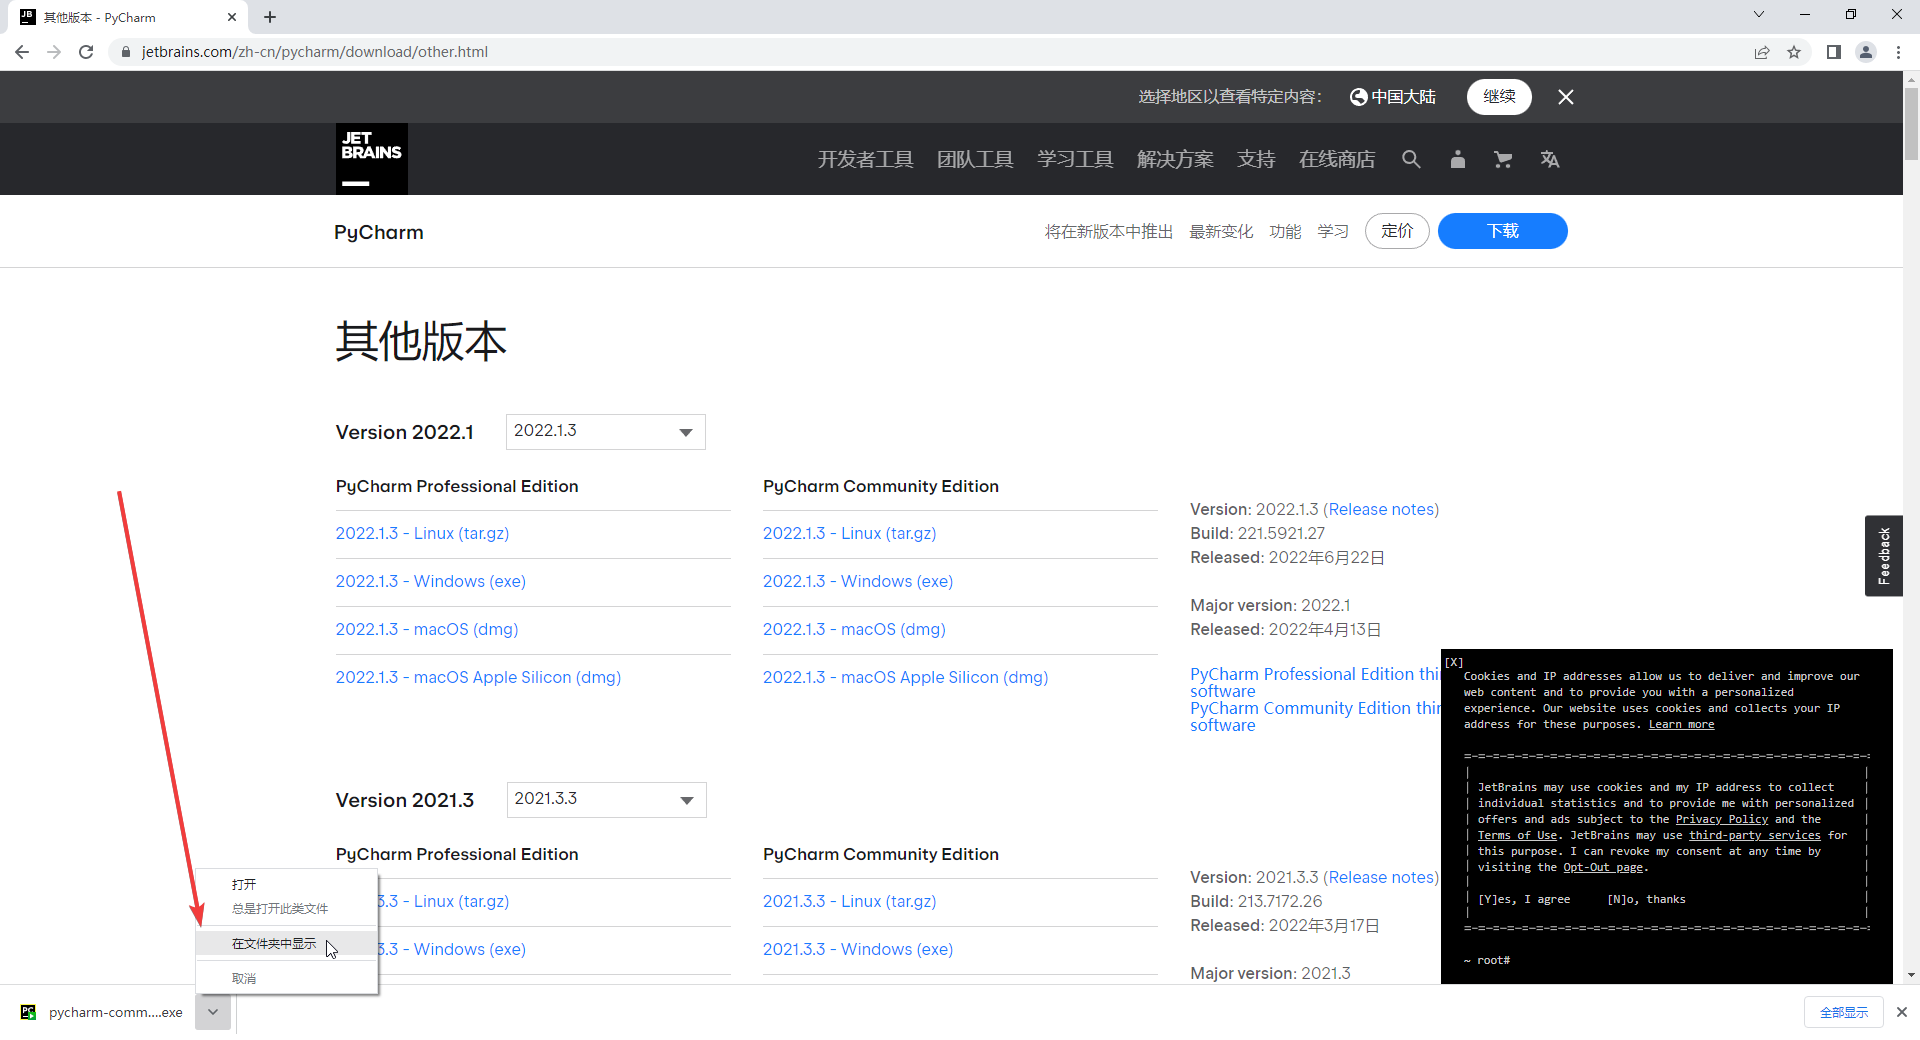Click the 定价 button
The height and width of the screenshot is (1040, 1920).
(x=1397, y=231)
